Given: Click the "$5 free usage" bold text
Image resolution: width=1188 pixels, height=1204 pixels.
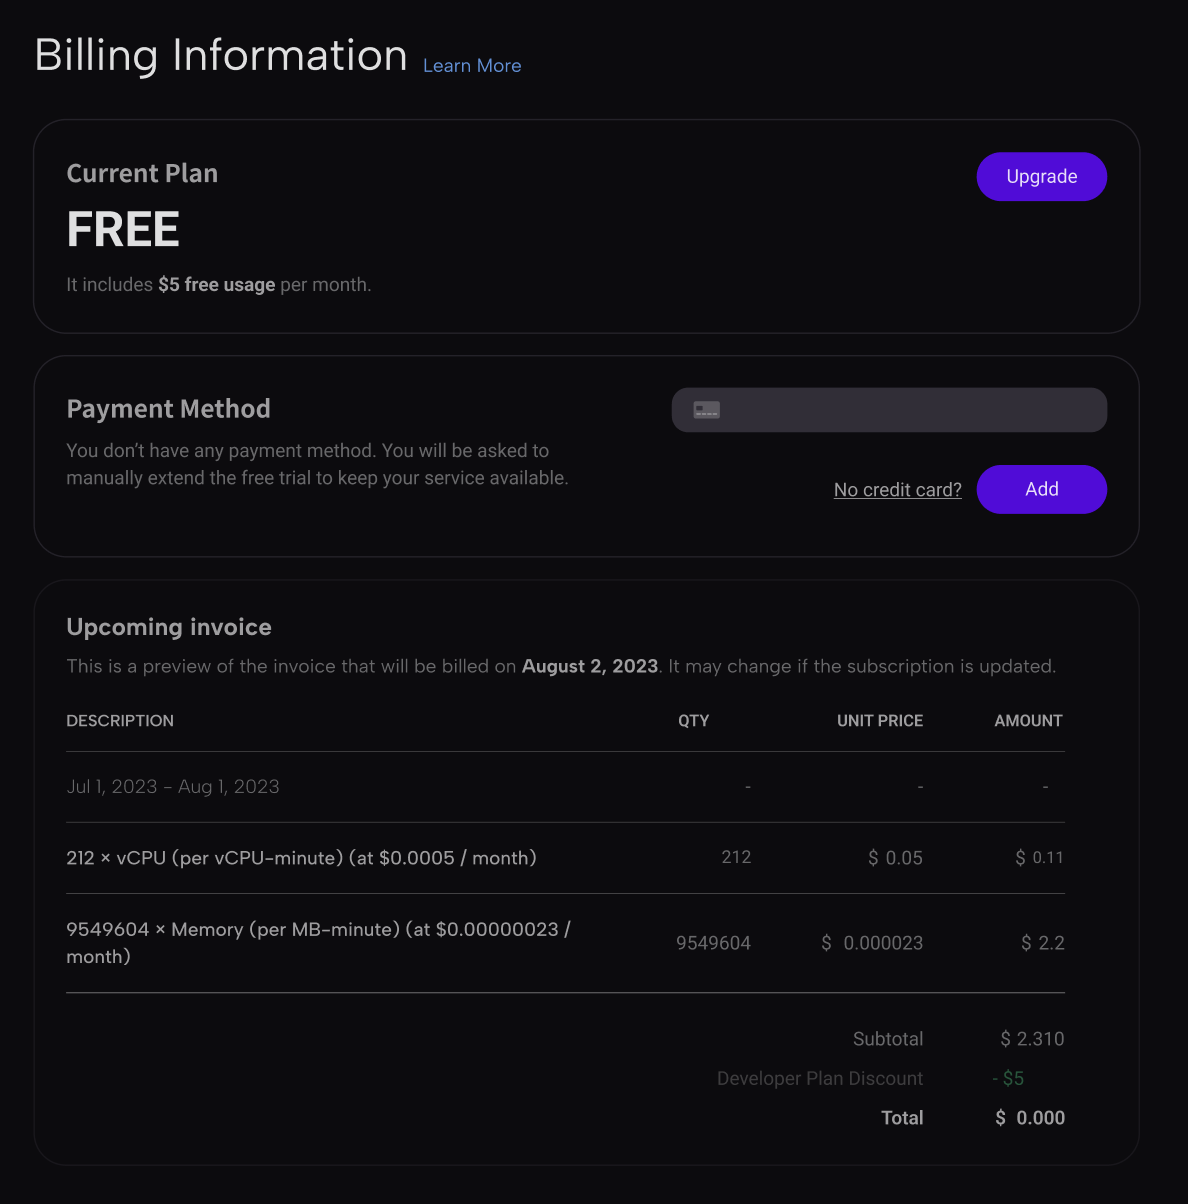Looking at the screenshot, I should 216,285.
